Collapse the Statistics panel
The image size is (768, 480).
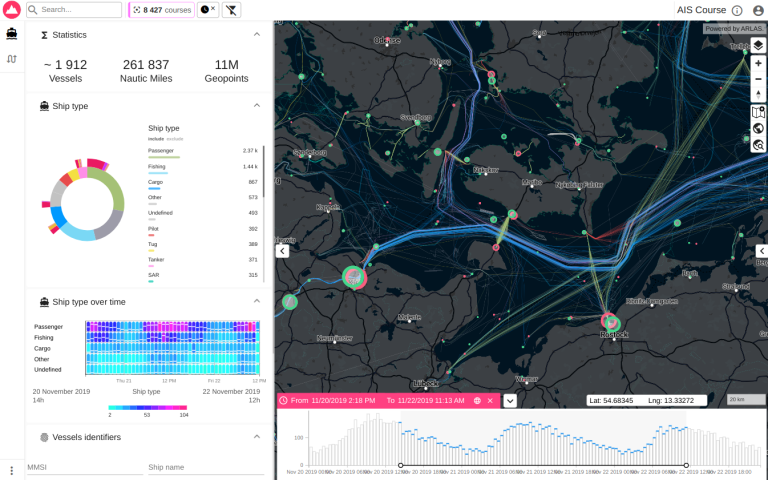coord(257,34)
